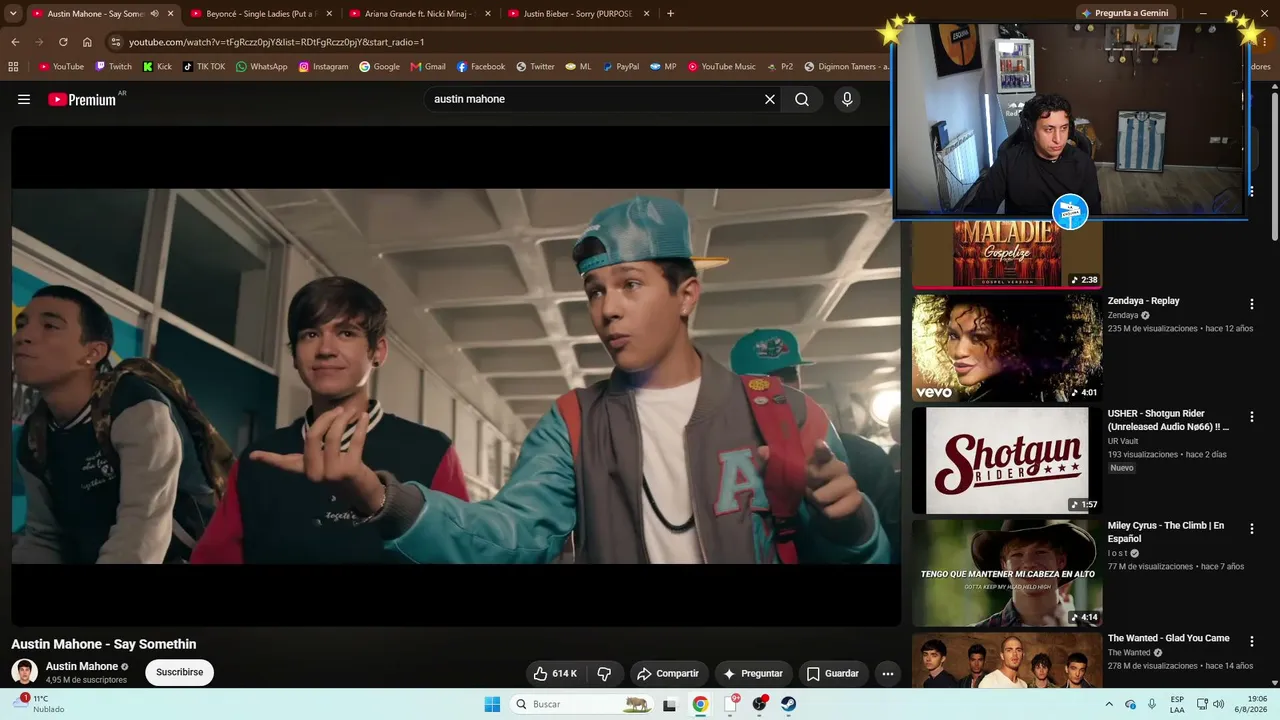The image size is (1280, 720).
Task: Open the YouTube Music bookmark
Action: tap(721, 67)
